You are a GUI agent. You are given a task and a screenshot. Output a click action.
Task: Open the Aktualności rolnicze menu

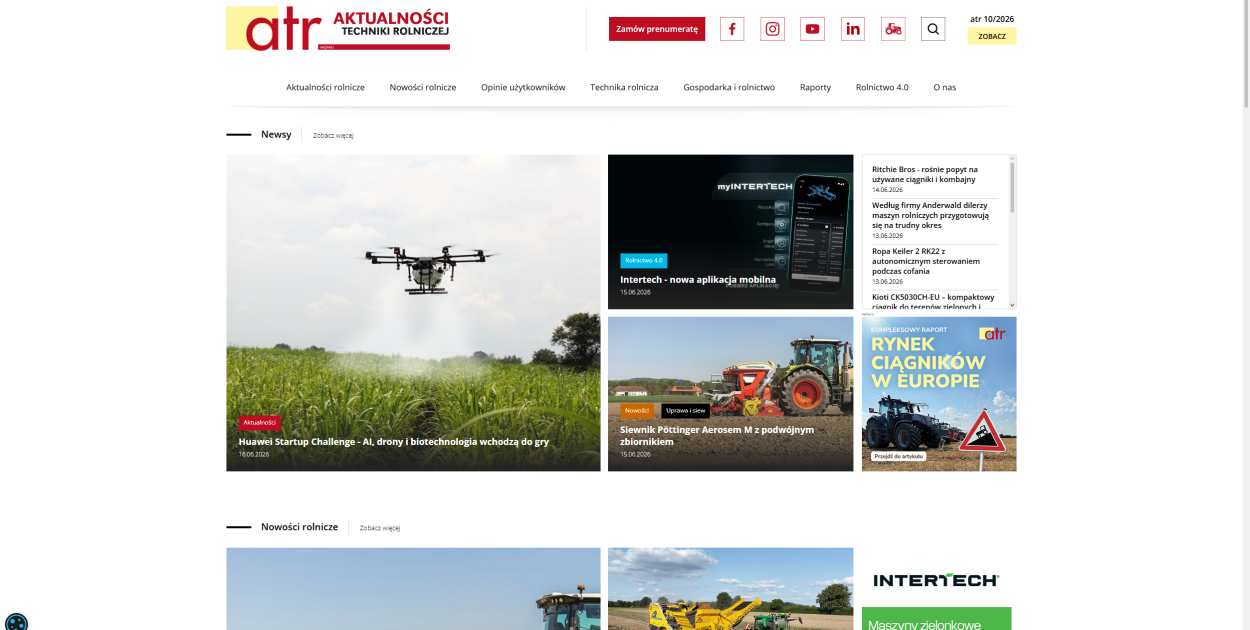coord(325,87)
